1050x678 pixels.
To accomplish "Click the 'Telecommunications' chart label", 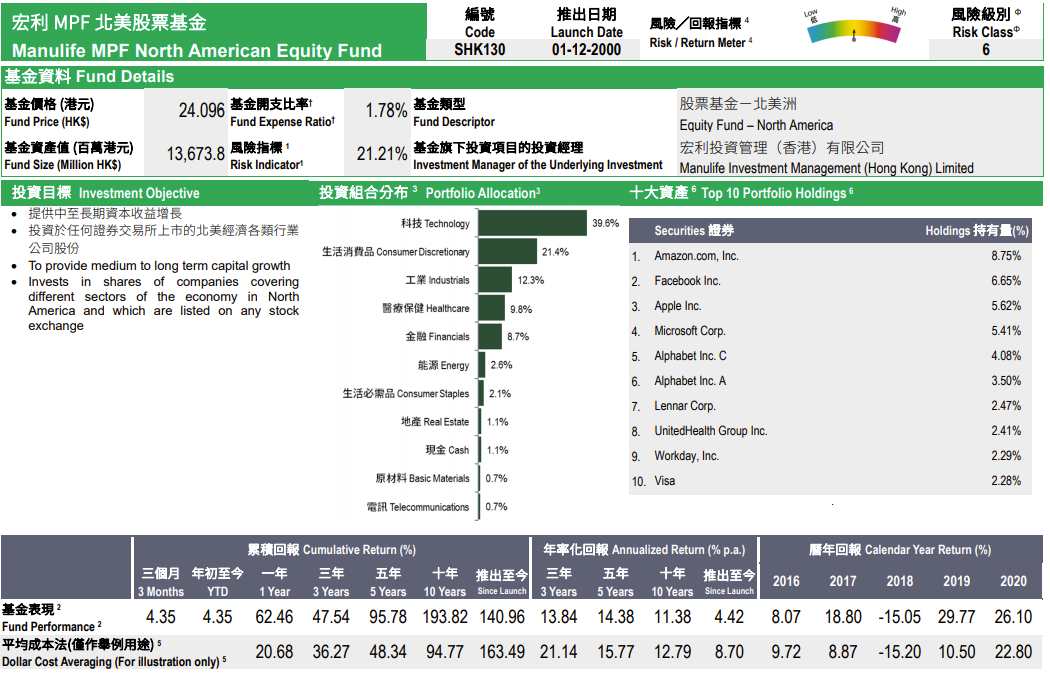I will [418, 507].
